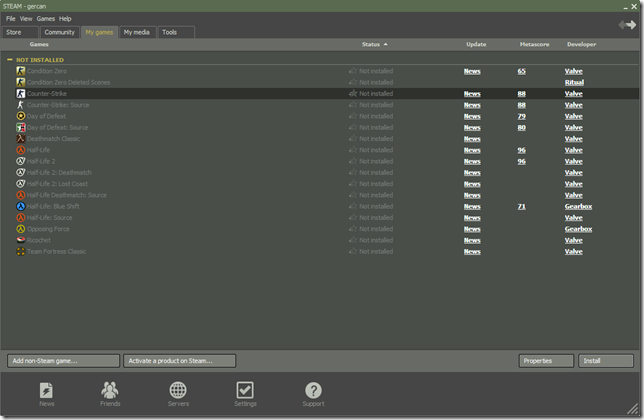The image size is (644, 420).
Task: Sort by the Metascore column header
Action: (534, 44)
